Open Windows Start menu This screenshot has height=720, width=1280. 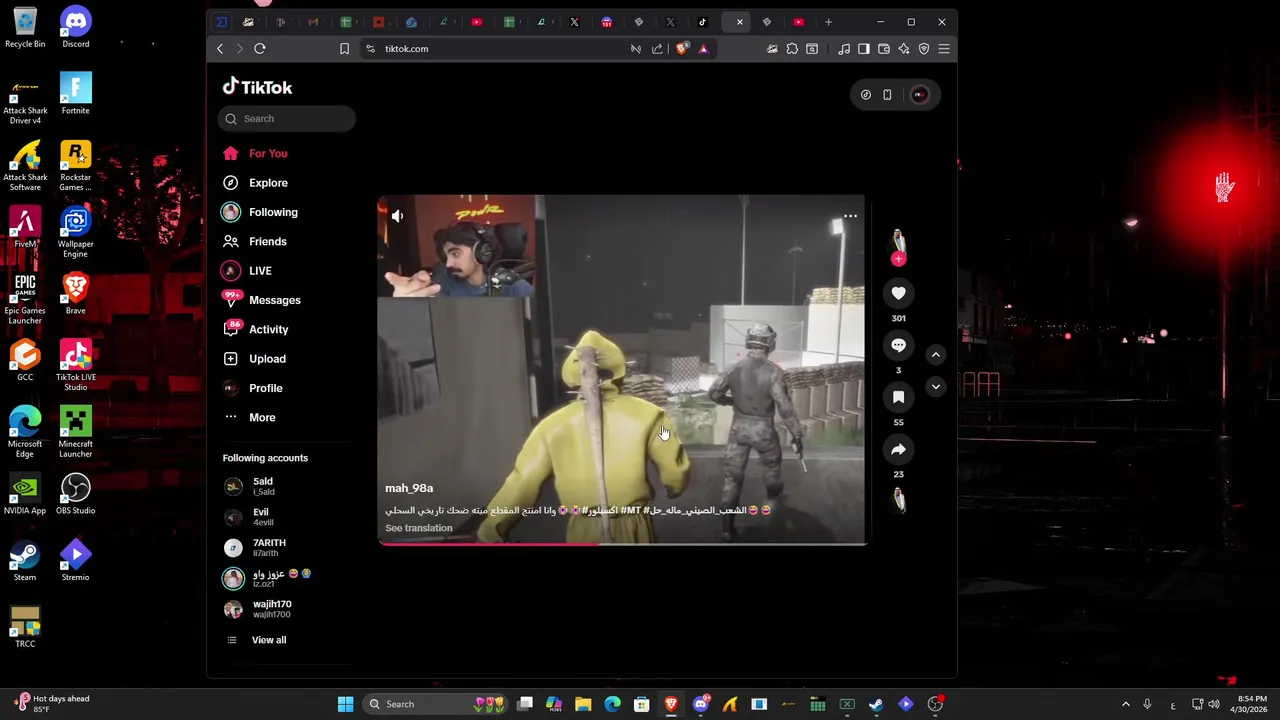point(345,704)
